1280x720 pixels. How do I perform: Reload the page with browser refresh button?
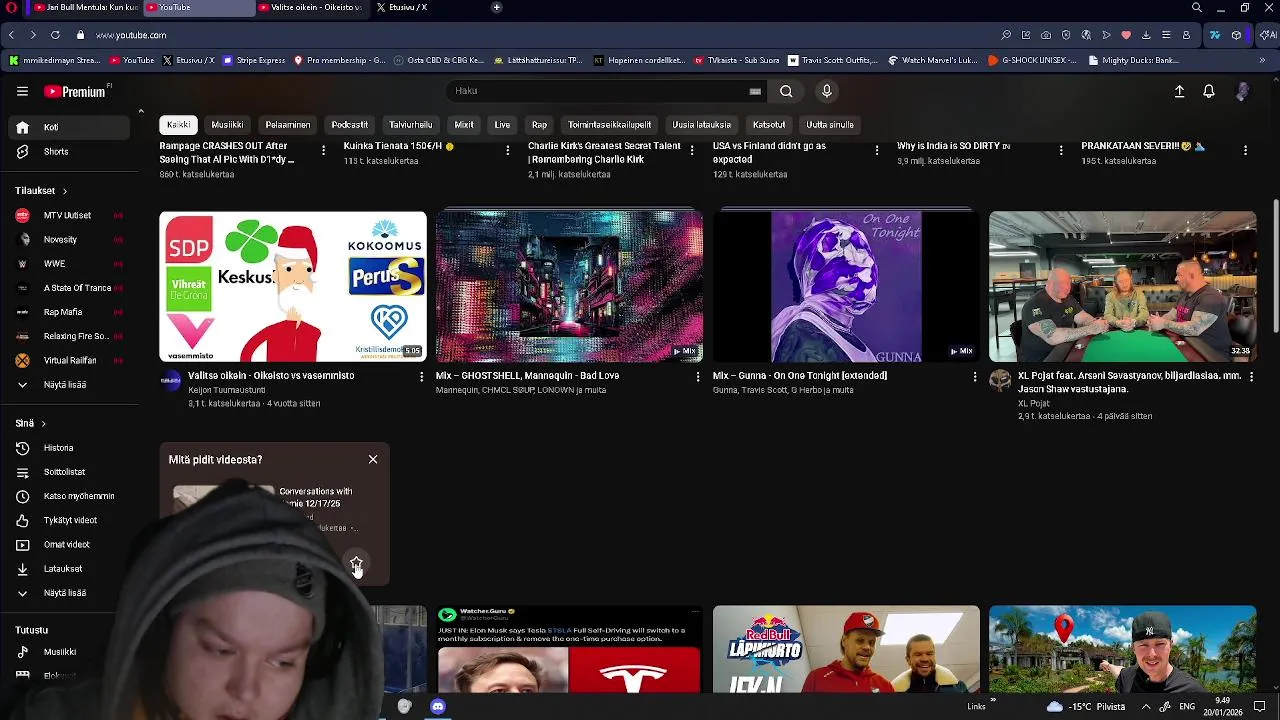55,35
